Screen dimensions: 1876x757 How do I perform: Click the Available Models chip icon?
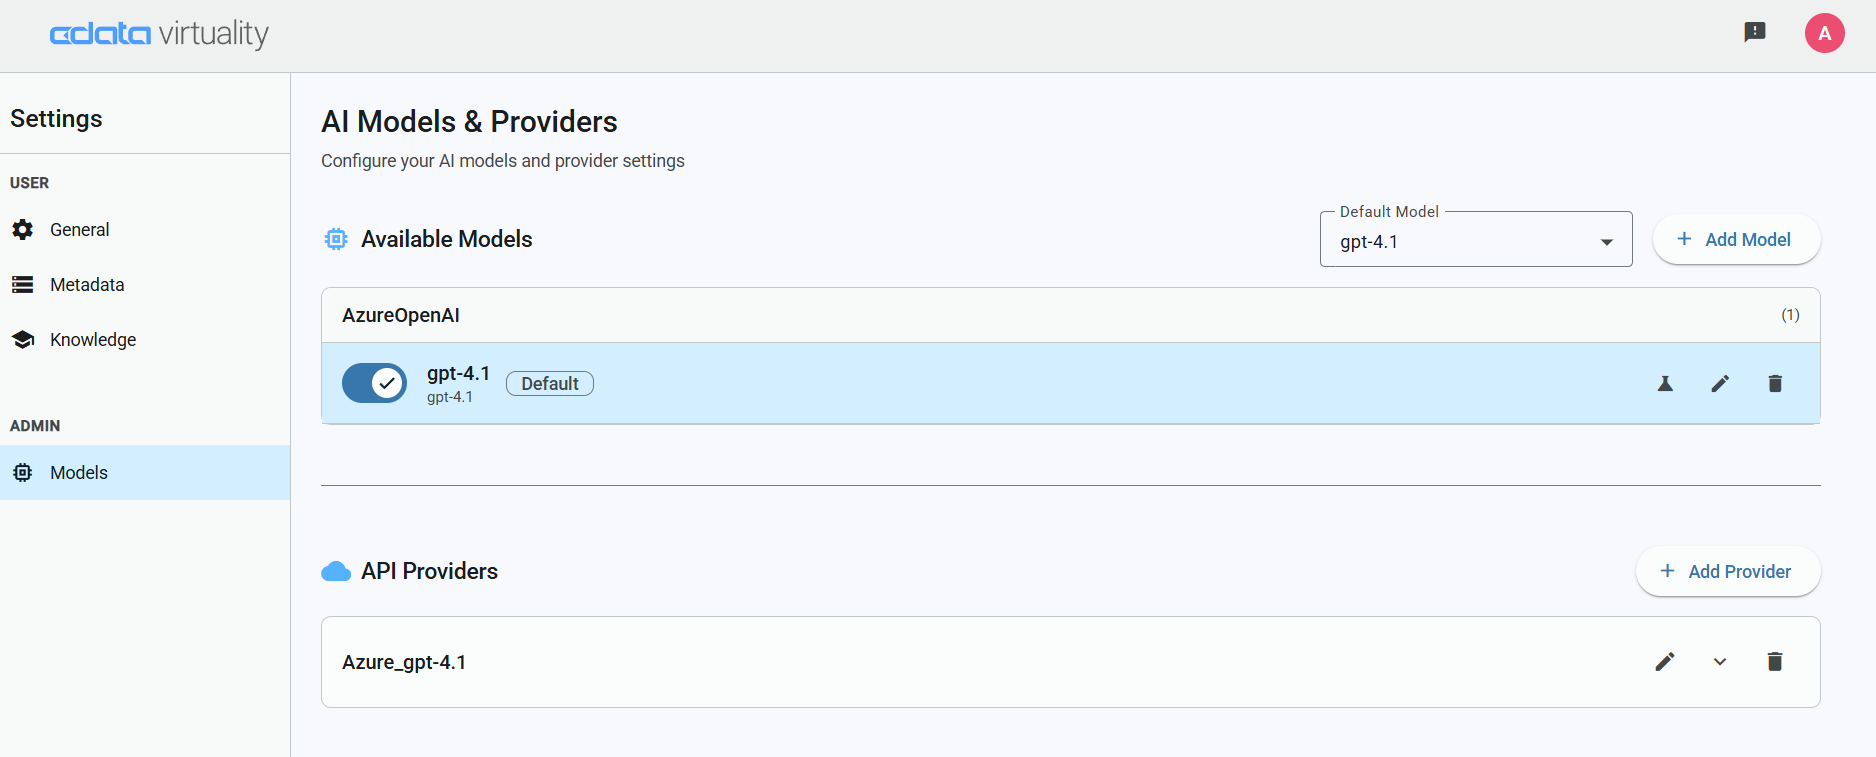(x=336, y=238)
